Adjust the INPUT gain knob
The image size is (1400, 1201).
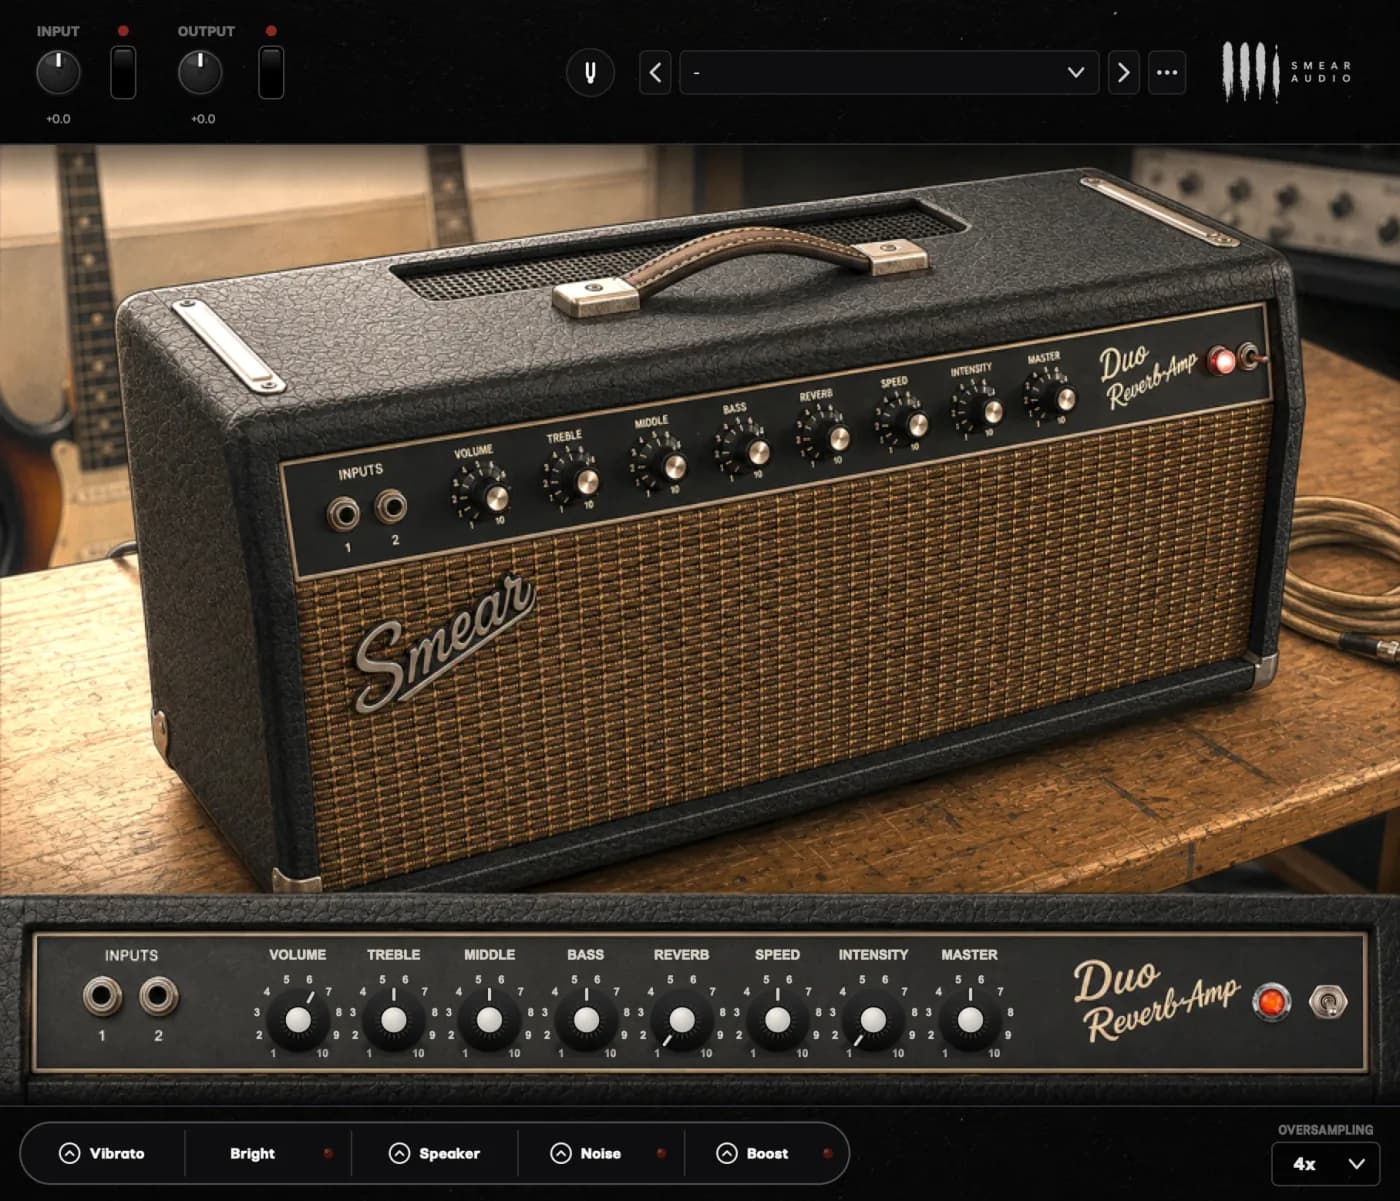click(x=58, y=73)
